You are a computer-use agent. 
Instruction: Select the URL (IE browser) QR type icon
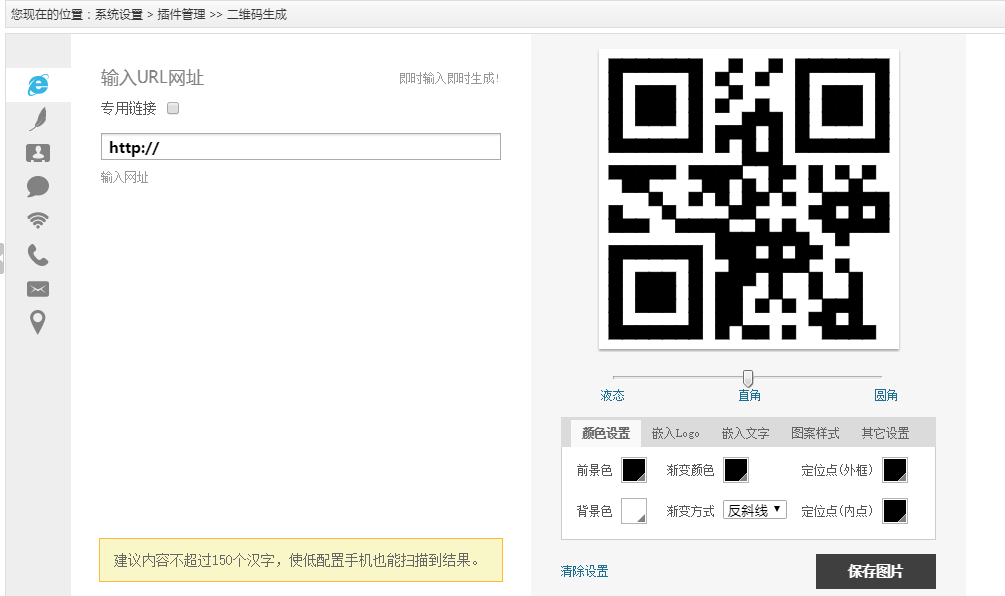pyautogui.click(x=38, y=85)
